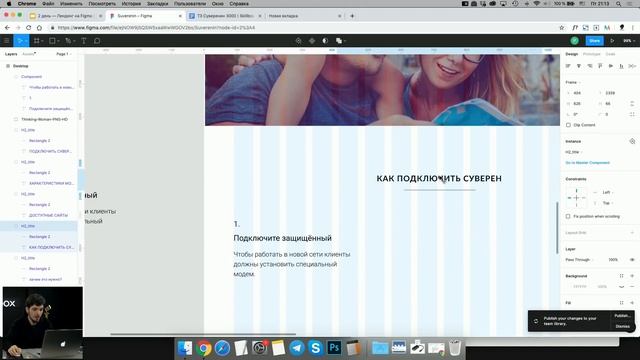Click the Align Left icon
This screenshot has width=640, height=360.
coord(568,66)
